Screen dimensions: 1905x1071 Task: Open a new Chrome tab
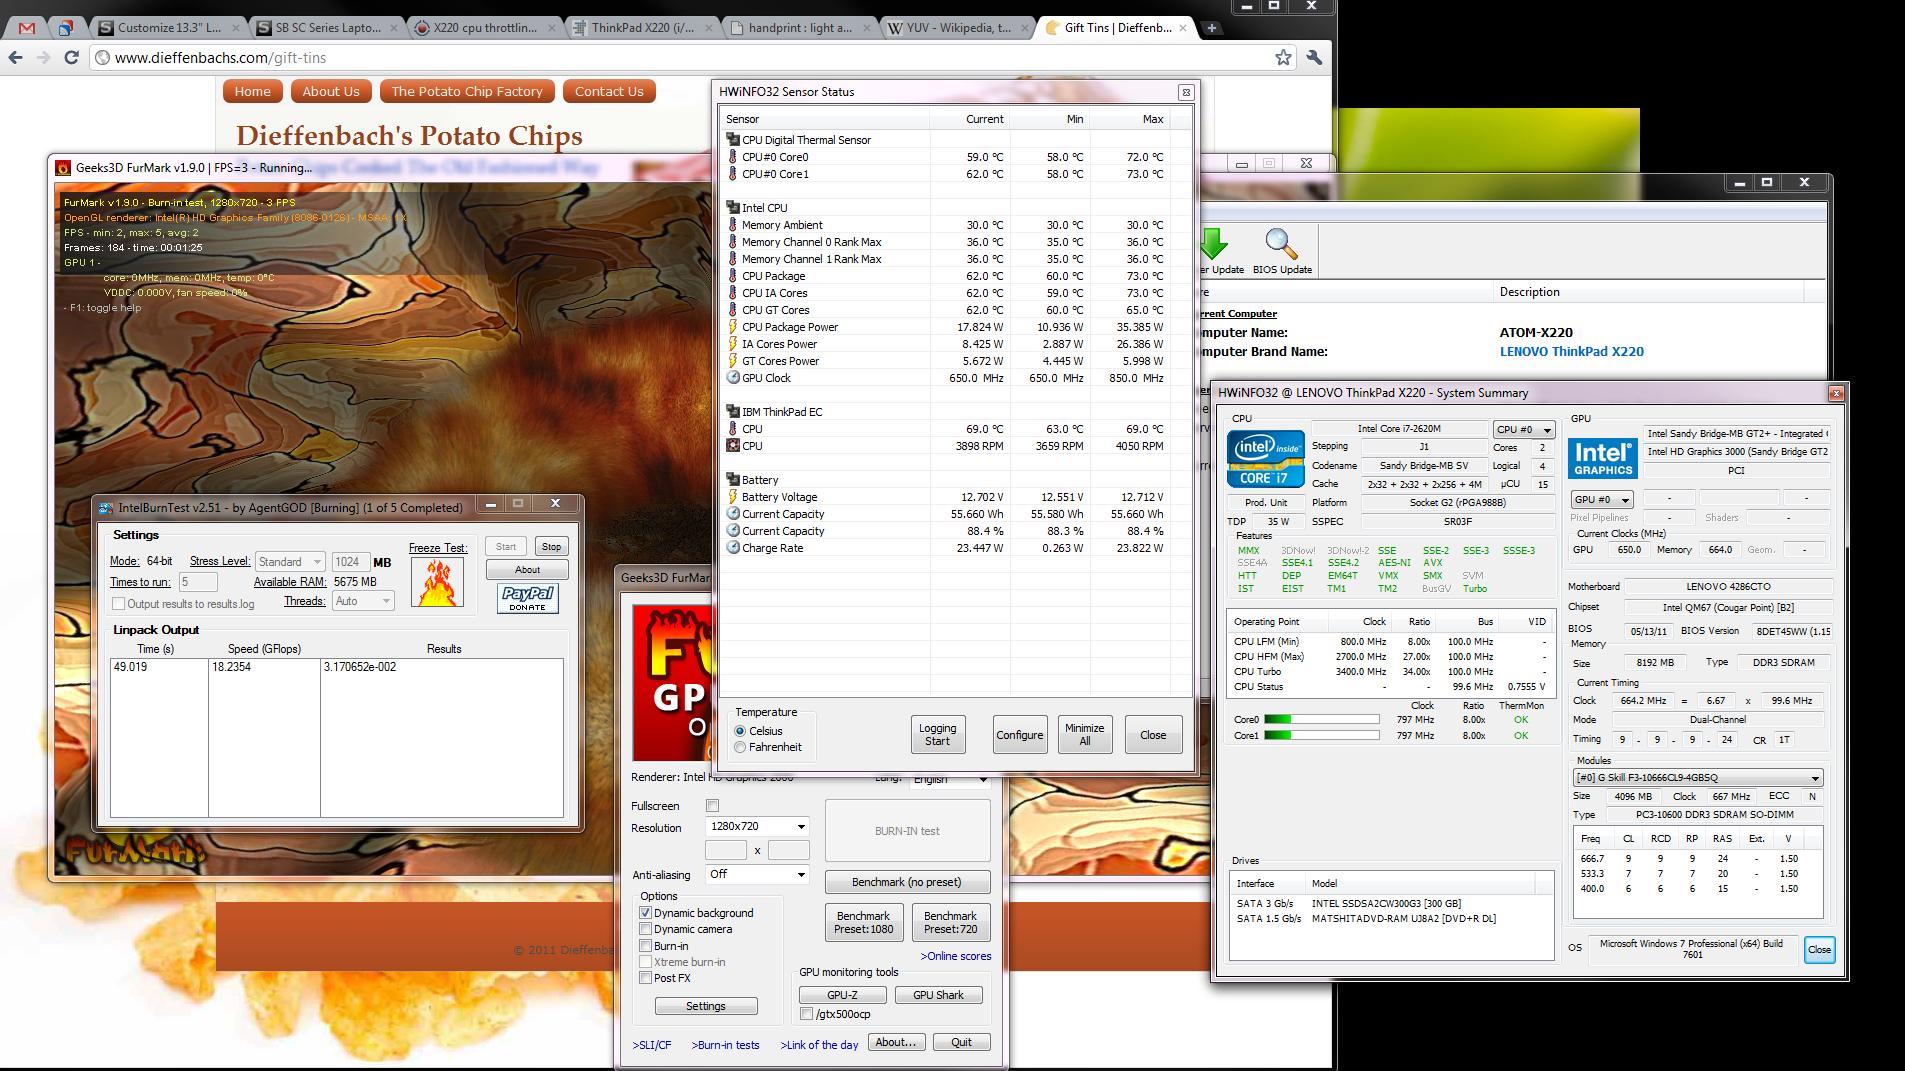tap(1211, 28)
